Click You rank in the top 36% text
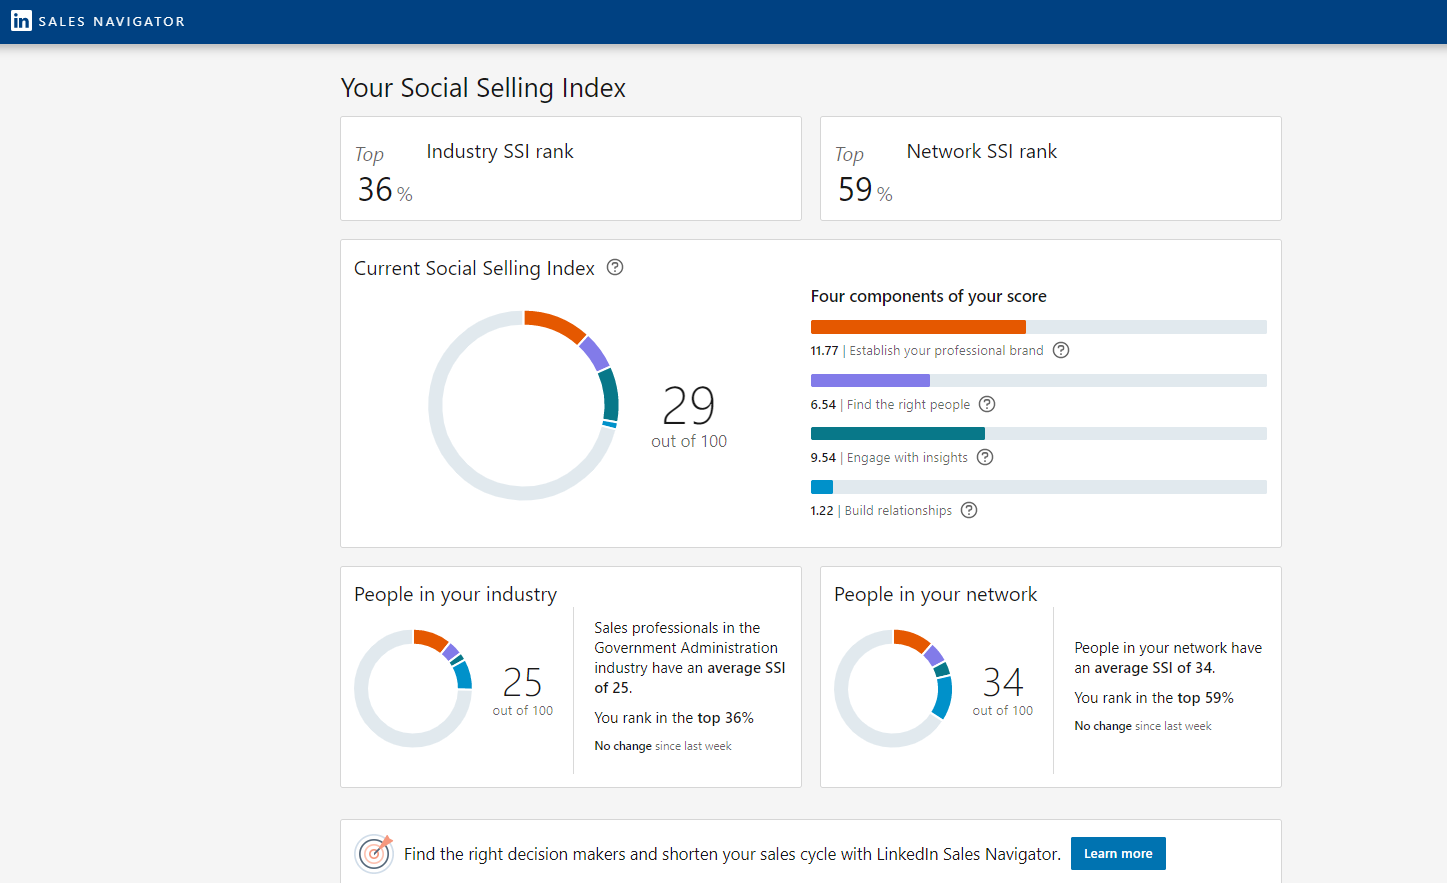Image resolution: width=1447 pixels, height=883 pixels. point(674,718)
